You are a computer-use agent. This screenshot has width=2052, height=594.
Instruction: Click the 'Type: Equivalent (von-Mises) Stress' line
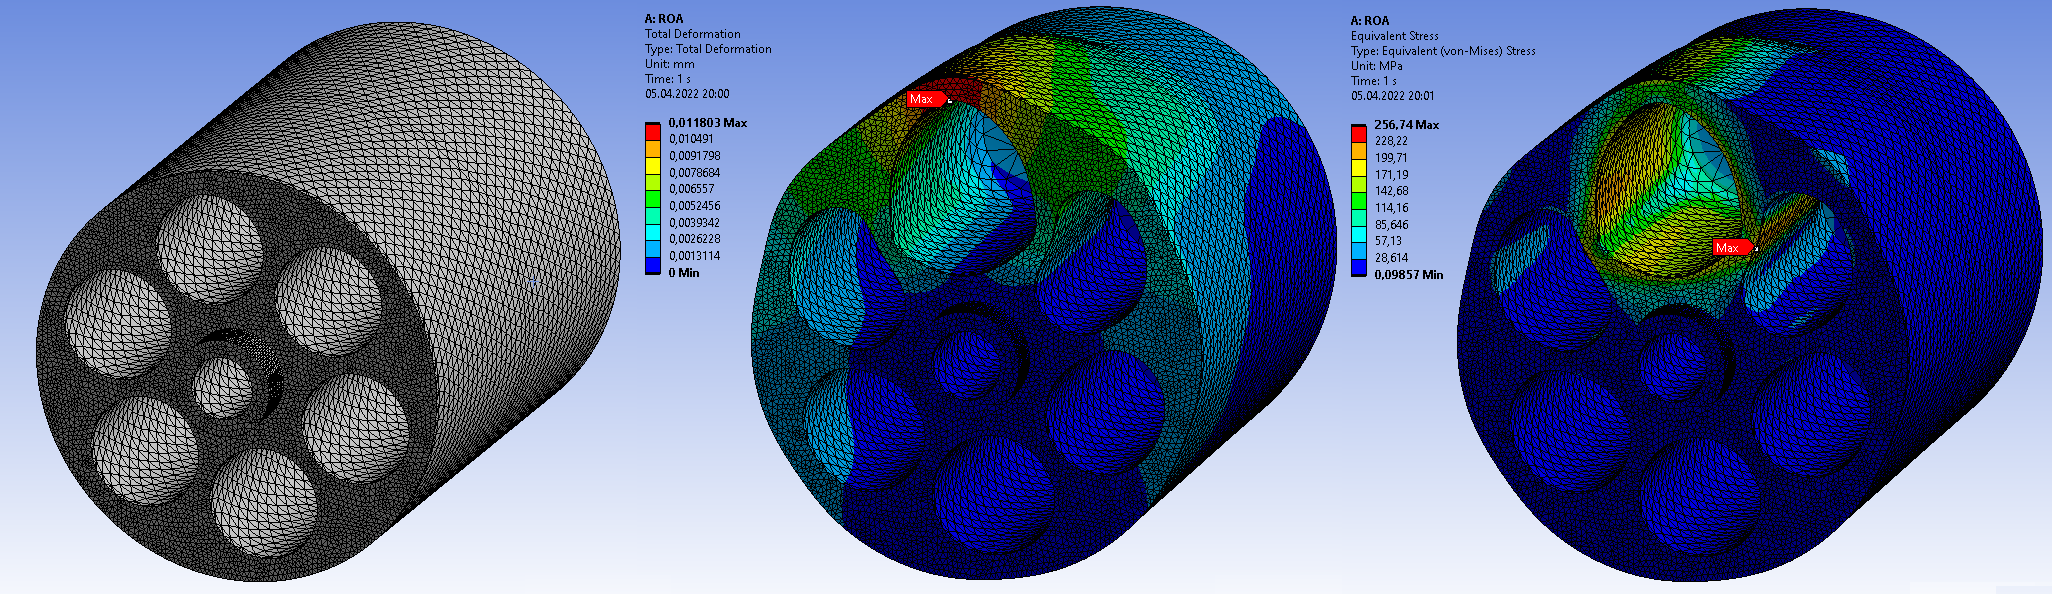pyautogui.click(x=1443, y=51)
